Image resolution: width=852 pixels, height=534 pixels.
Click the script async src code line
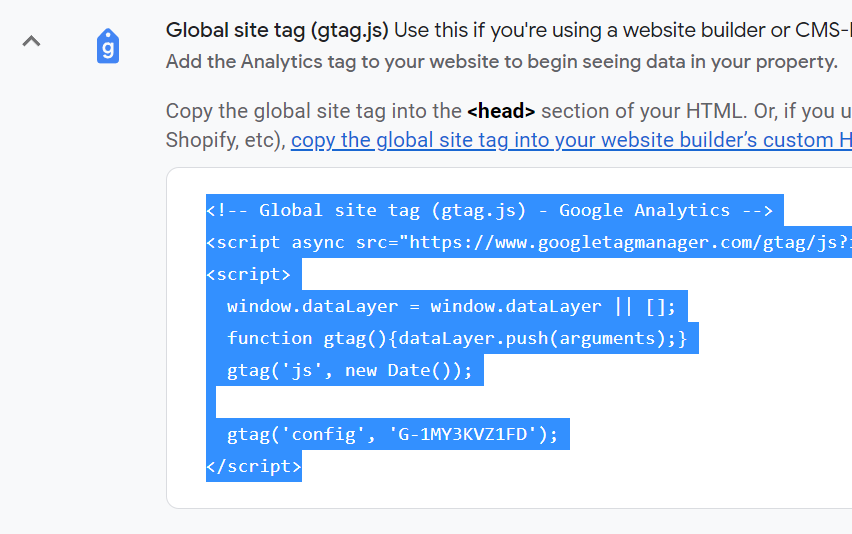[x=529, y=242]
